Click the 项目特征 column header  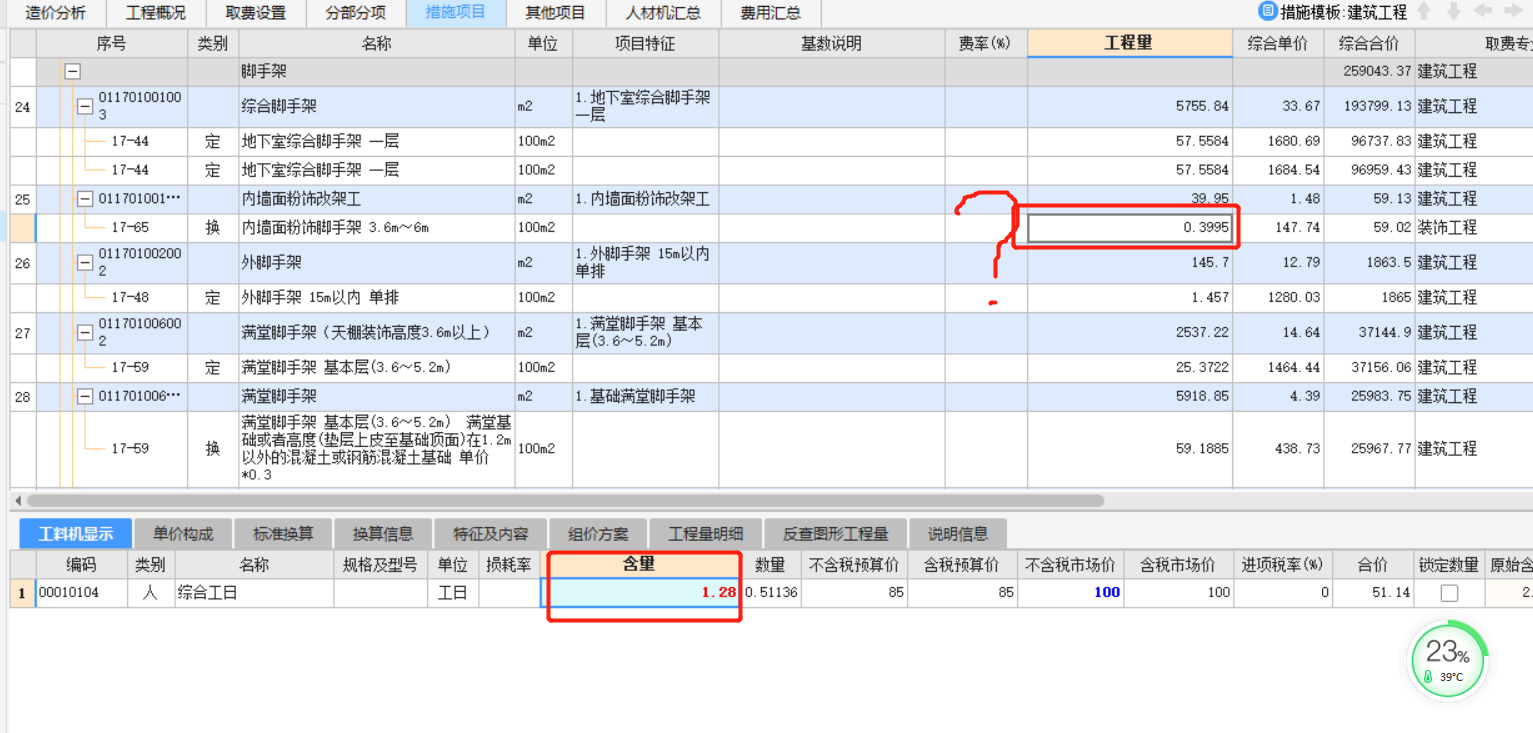[645, 43]
